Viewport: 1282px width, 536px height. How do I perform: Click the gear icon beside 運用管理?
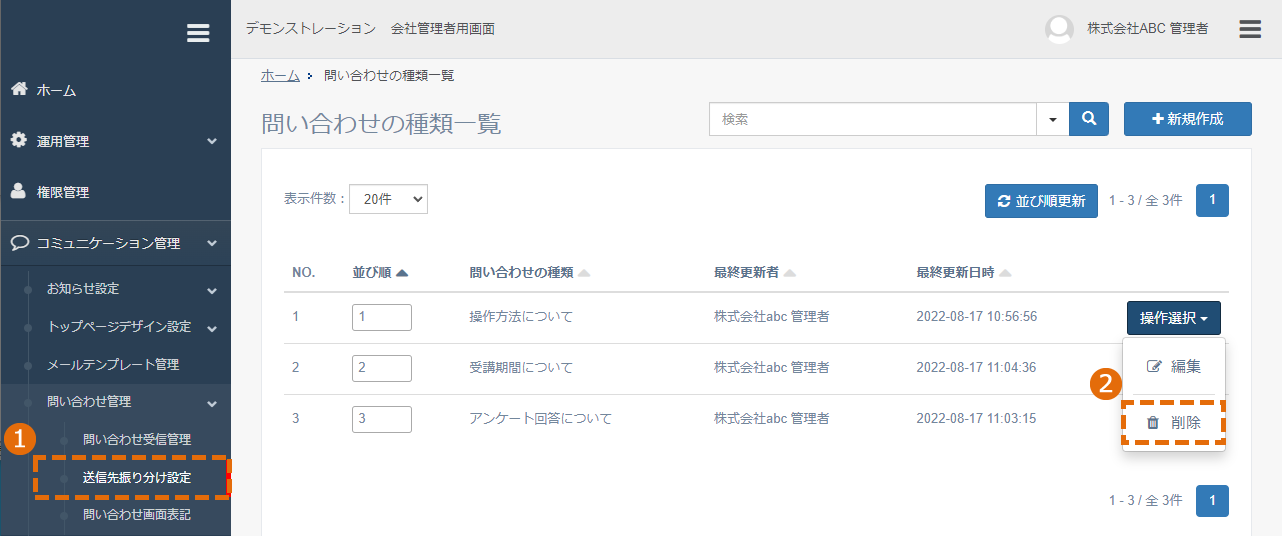point(19,140)
